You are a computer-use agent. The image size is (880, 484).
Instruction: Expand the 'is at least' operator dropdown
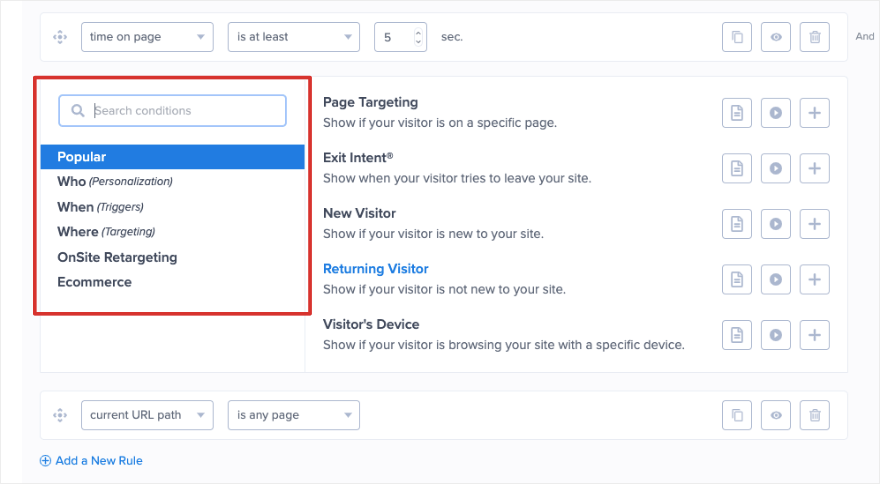pyautogui.click(x=293, y=37)
